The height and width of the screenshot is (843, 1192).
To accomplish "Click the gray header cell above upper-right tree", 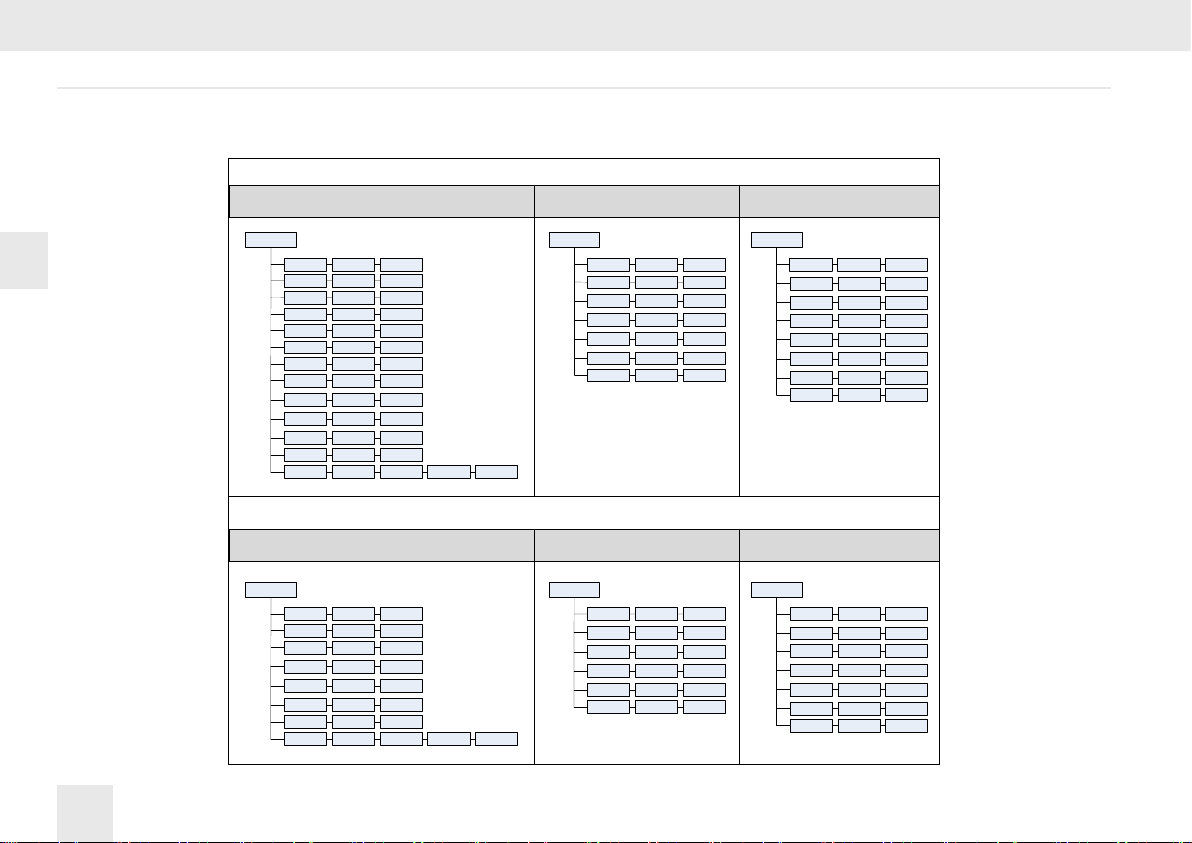I will (x=839, y=201).
